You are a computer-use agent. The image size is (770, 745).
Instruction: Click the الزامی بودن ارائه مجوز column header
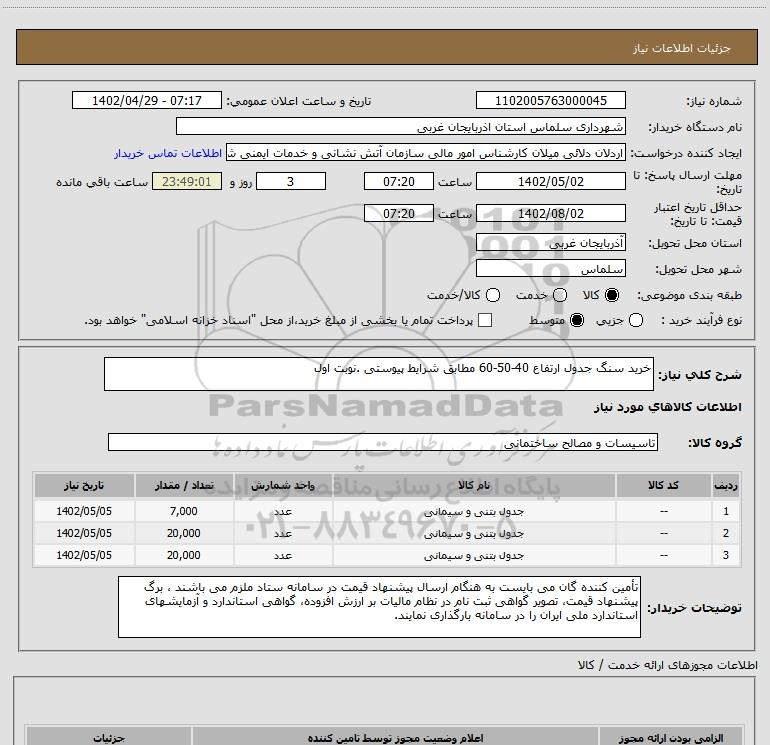point(671,738)
